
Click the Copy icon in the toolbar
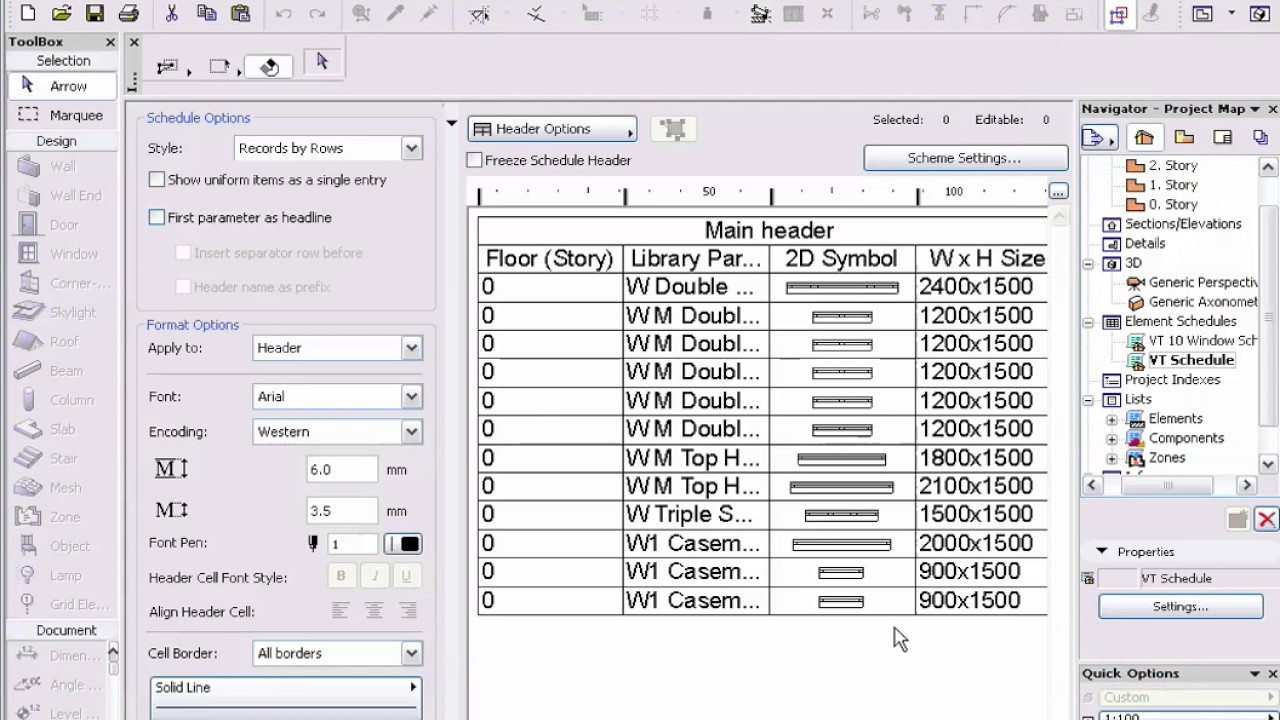(206, 14)
